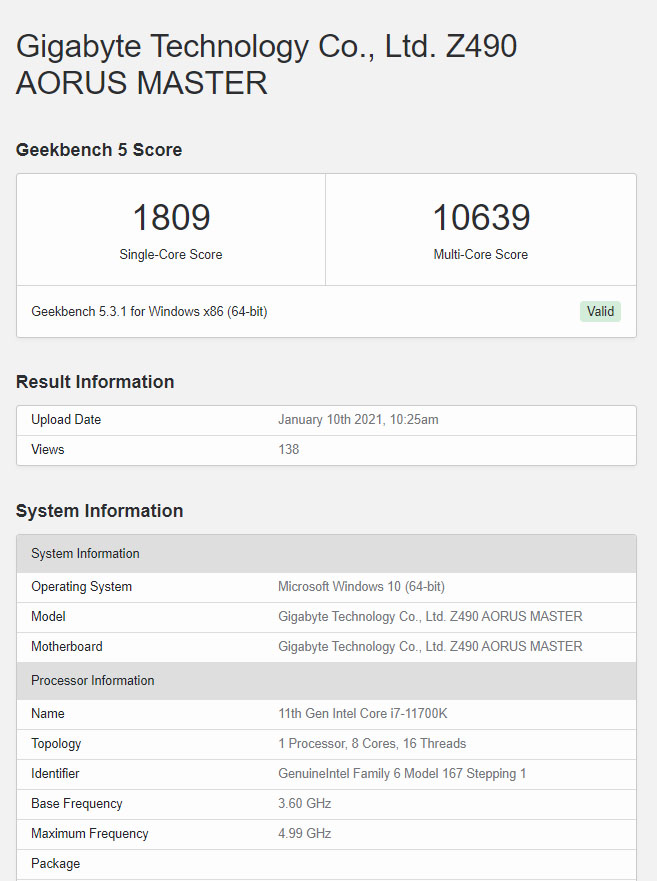Click the Motherboard row label
Screen dimensions: 657x881
click(x=67, y=646)
